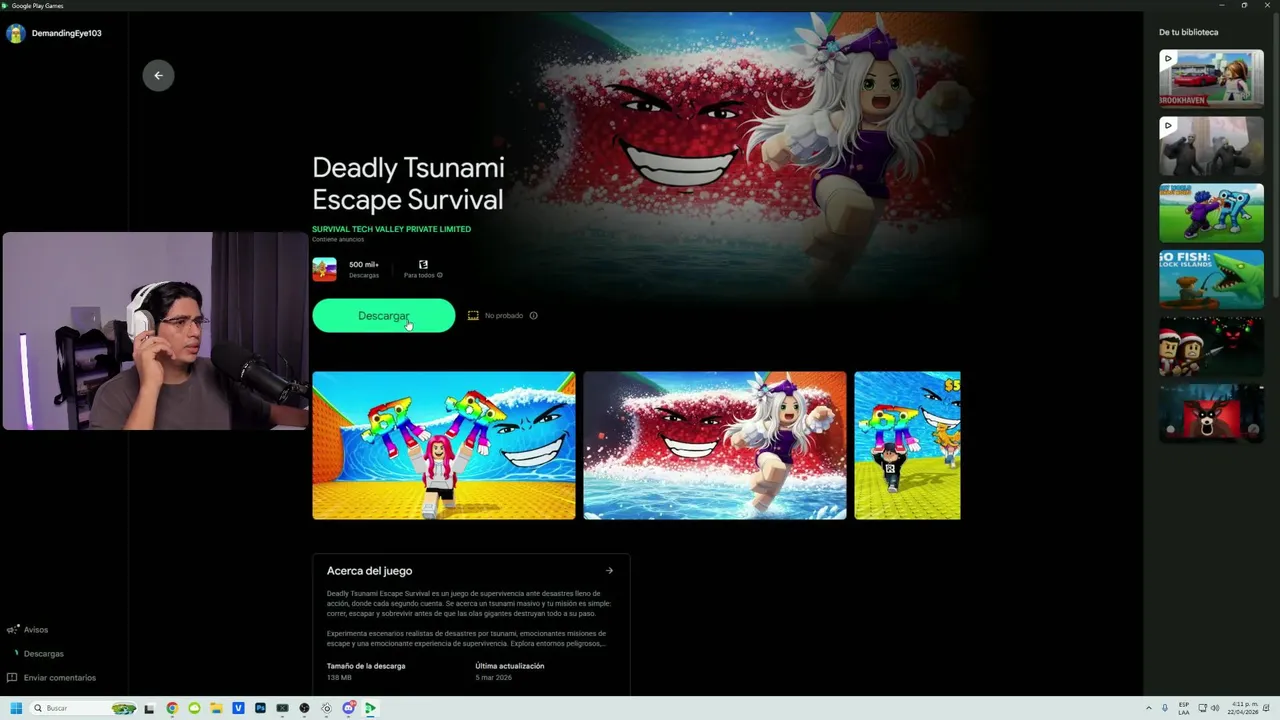Open the gorilla game in library
The width and height of the screenshot is (1280, 720).
[1211, 146]
